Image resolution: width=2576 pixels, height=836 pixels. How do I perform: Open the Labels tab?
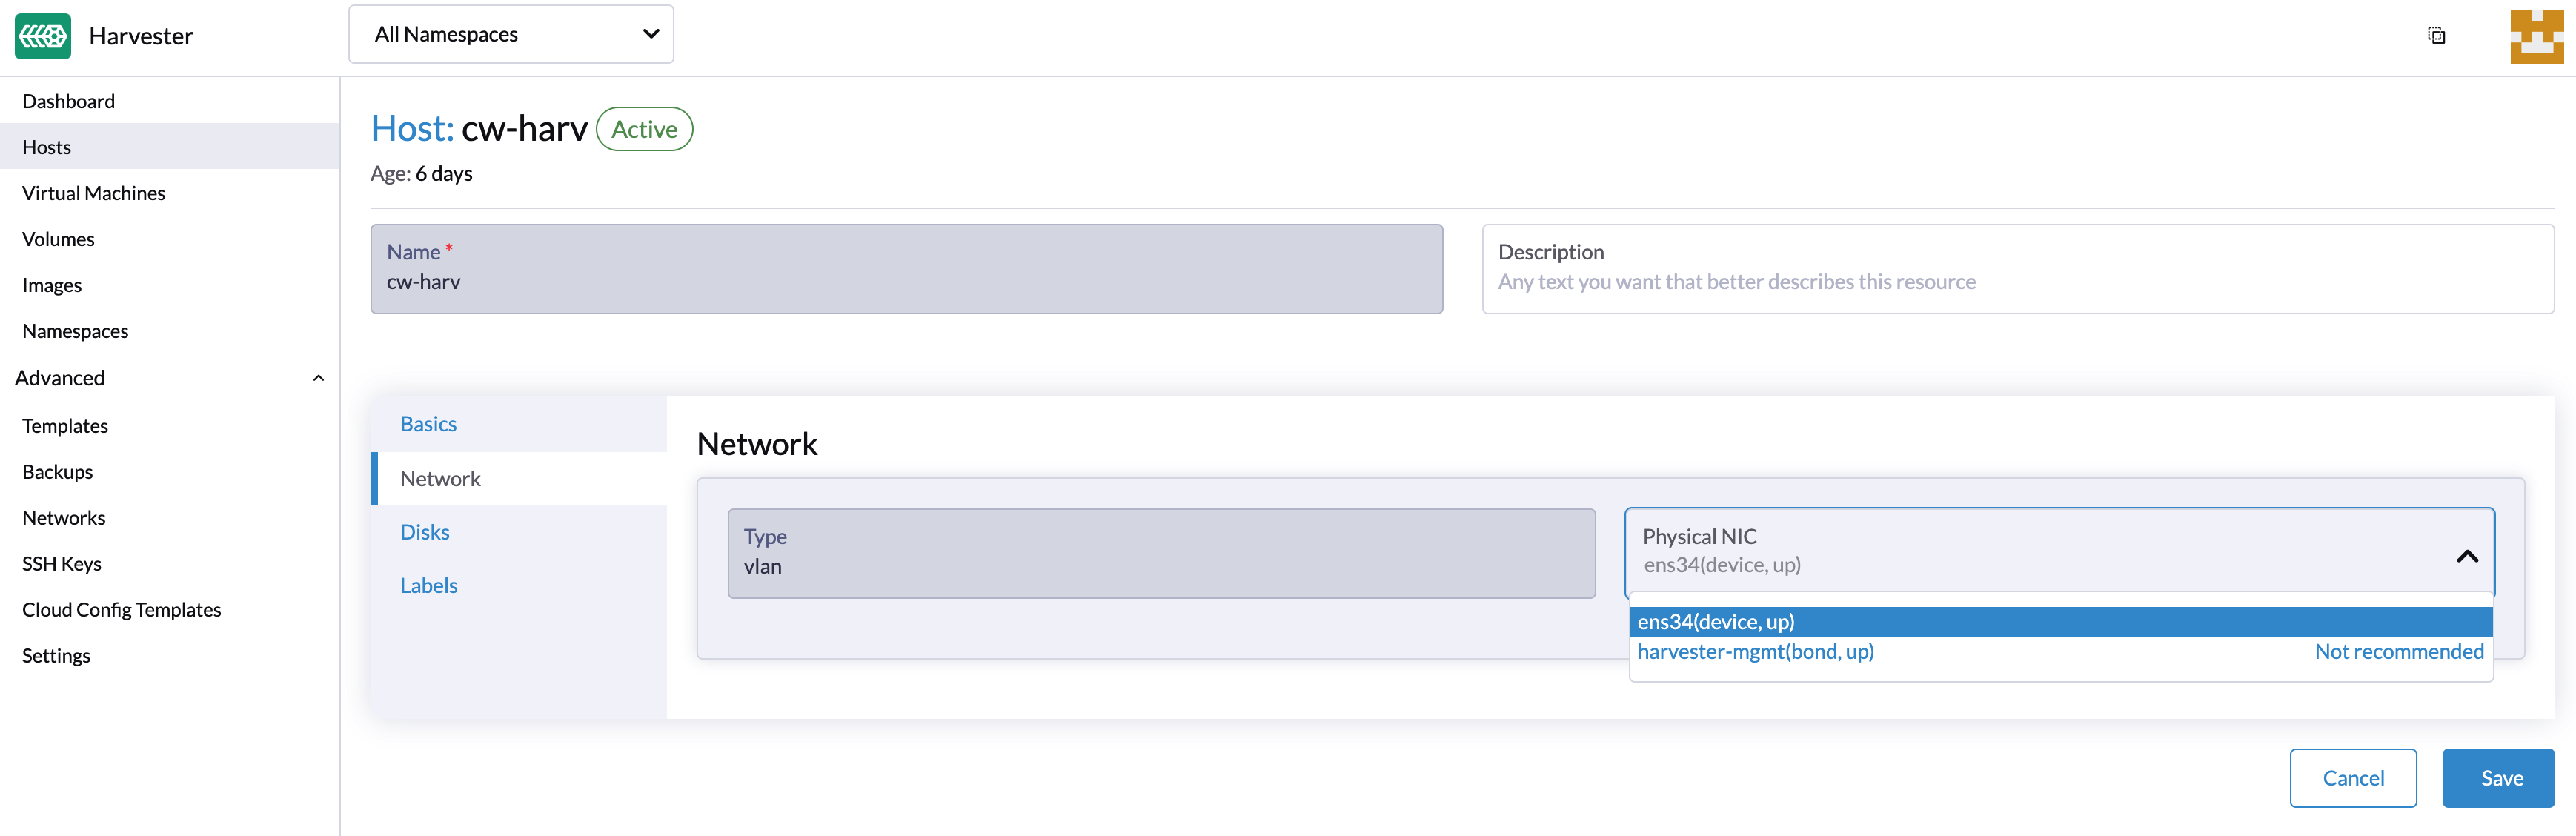point(429,586)
